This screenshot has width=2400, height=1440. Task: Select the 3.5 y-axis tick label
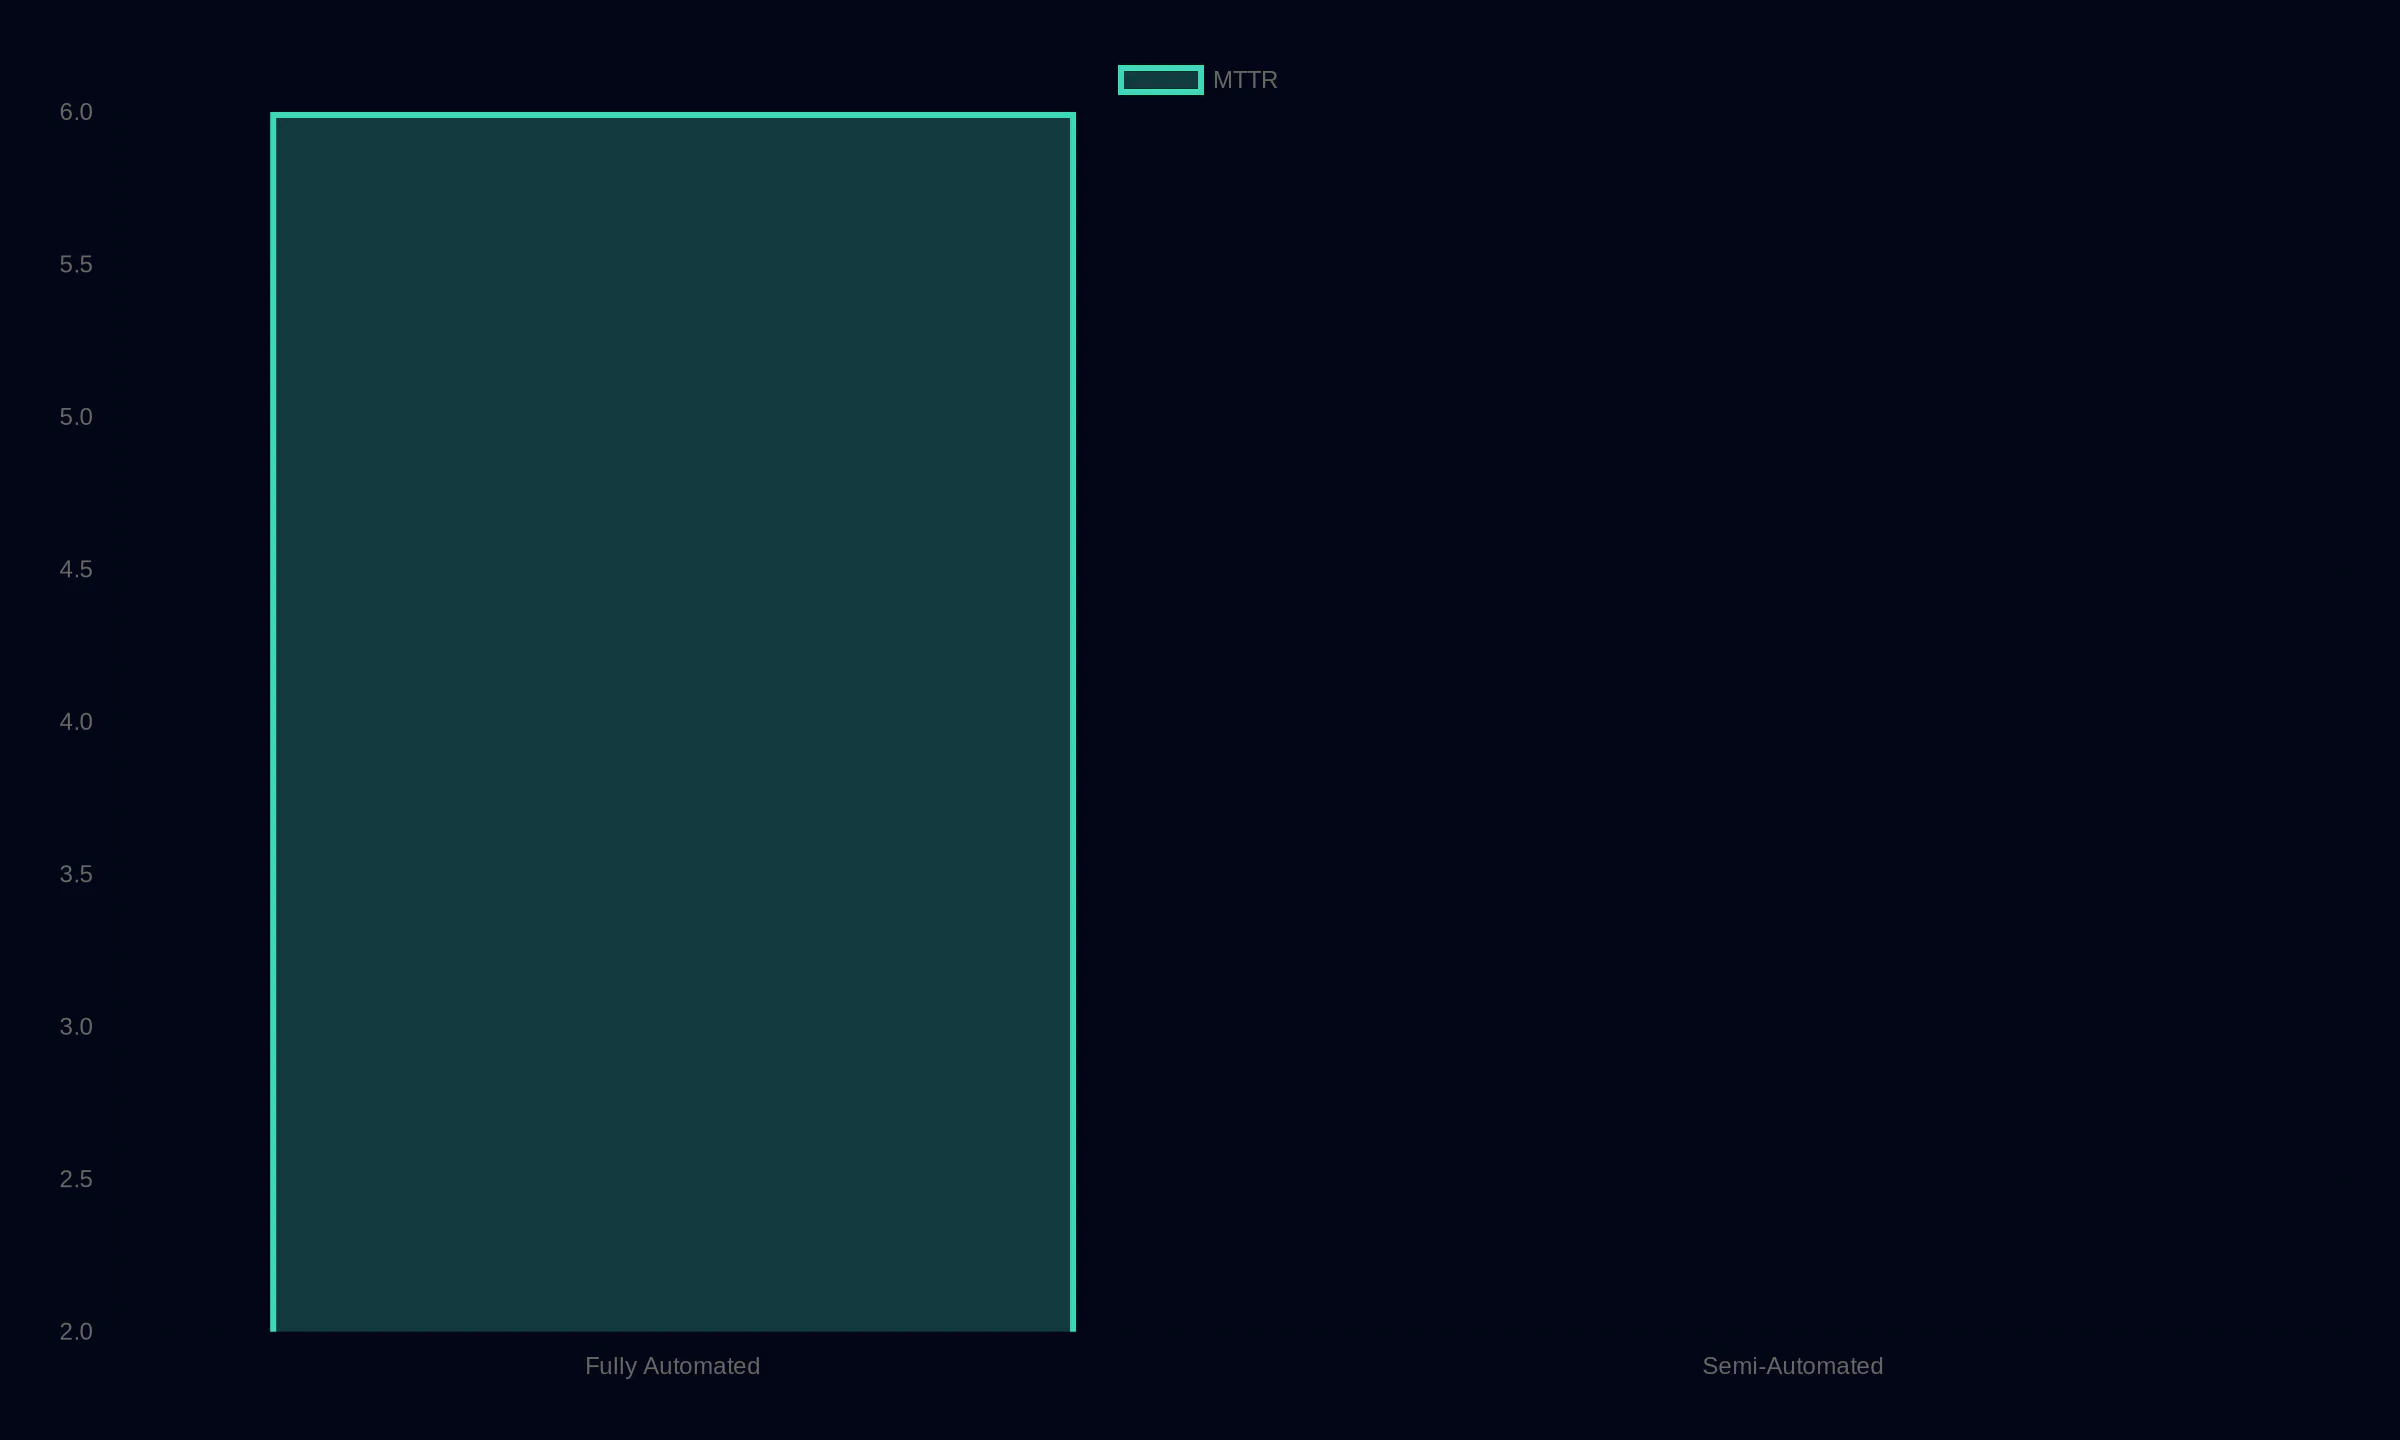75,874
